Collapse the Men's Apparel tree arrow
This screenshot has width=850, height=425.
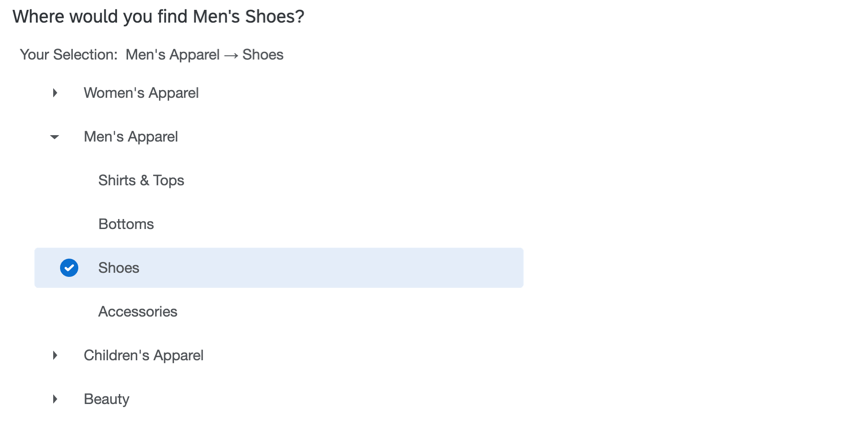(x=55, y=137)
